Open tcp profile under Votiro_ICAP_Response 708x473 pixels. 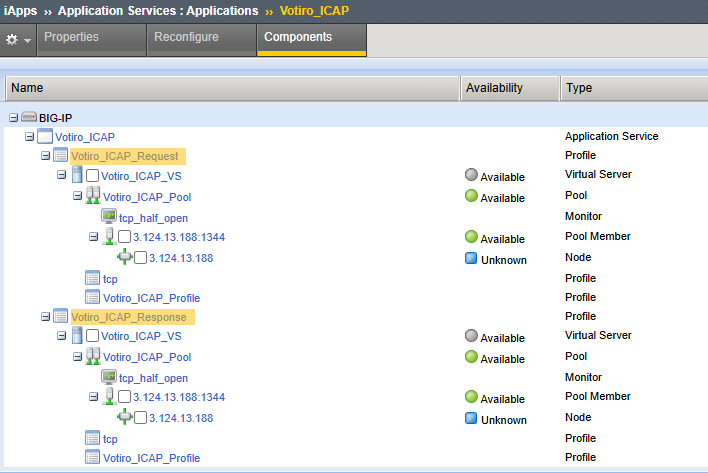110,439
